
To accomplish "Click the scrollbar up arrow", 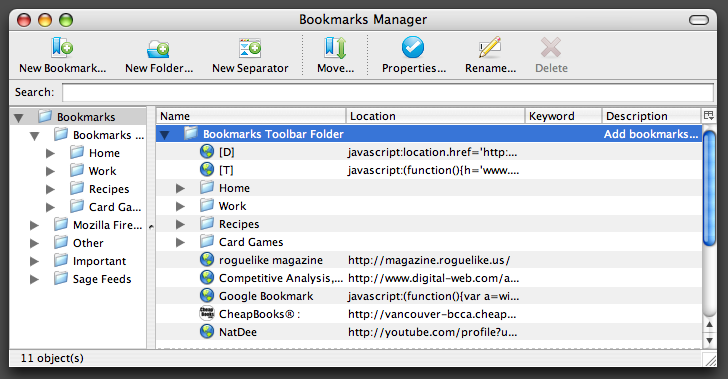I will (709, 324).
